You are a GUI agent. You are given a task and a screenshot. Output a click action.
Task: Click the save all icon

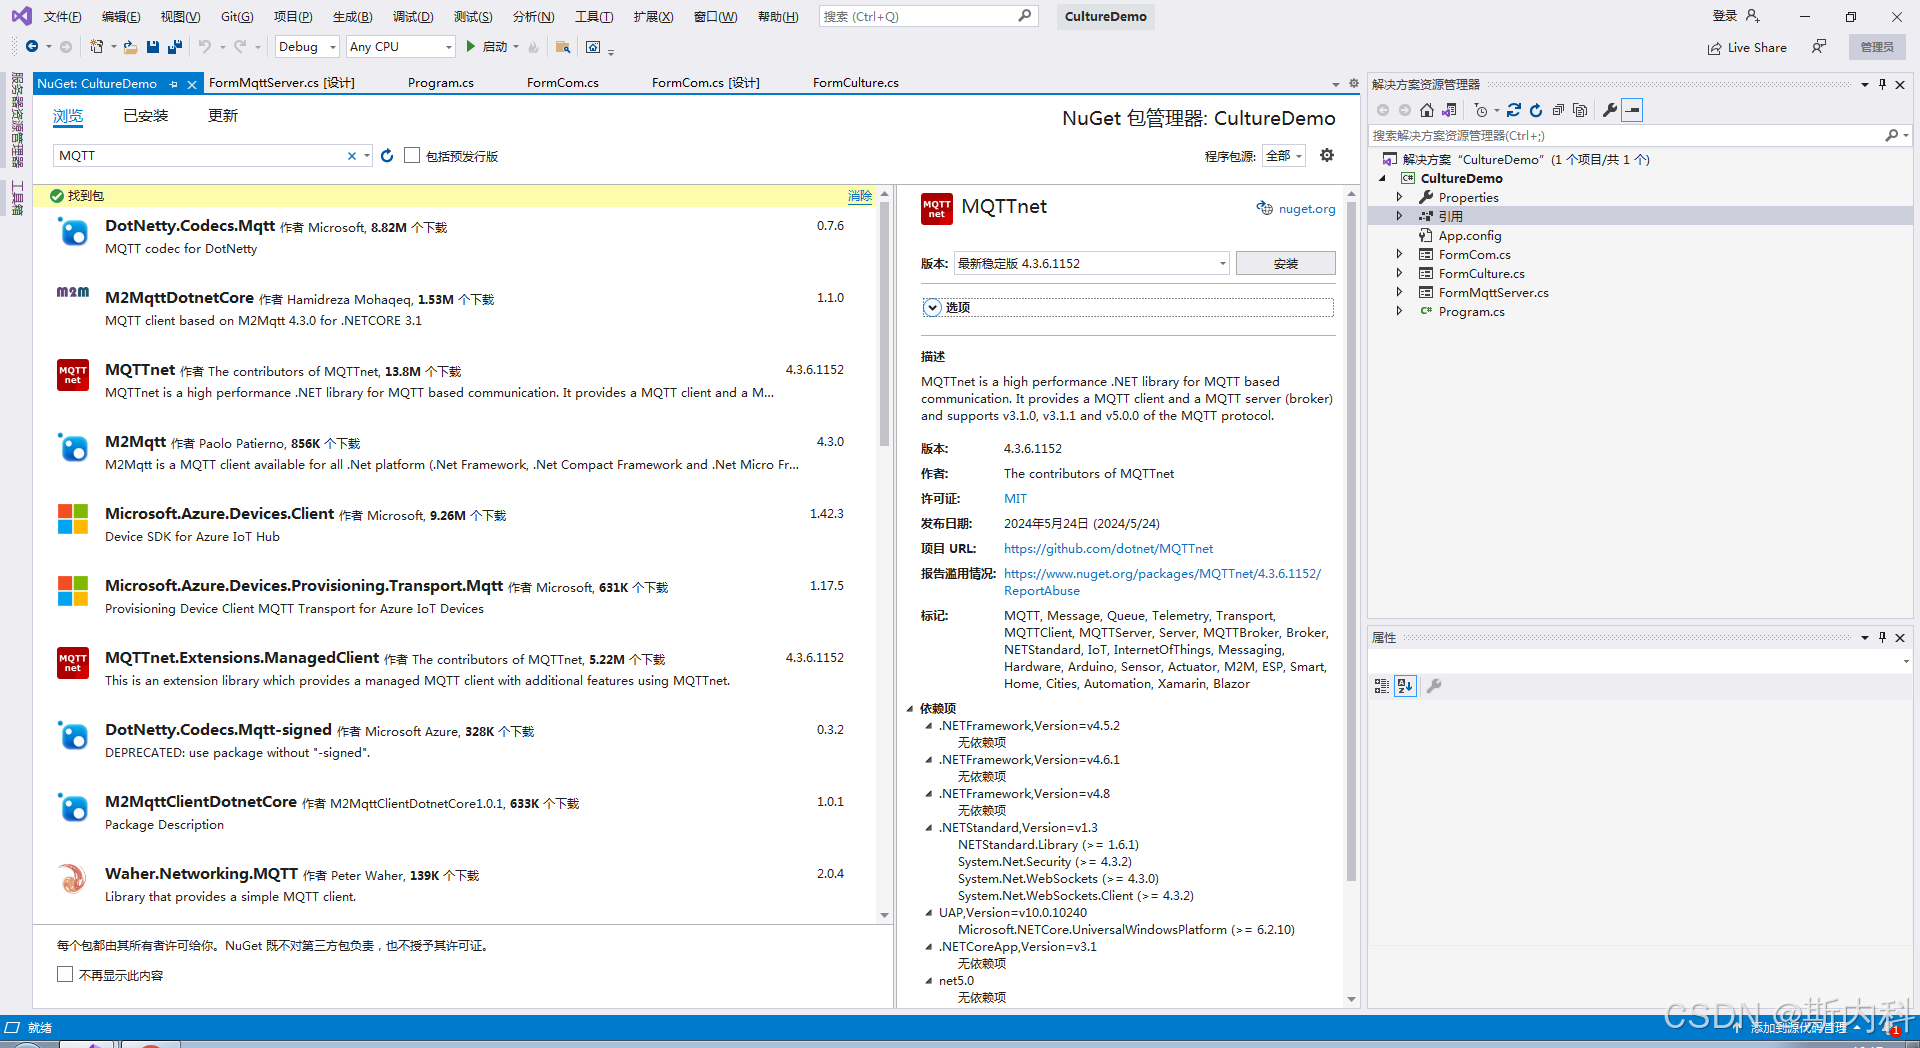175,47
